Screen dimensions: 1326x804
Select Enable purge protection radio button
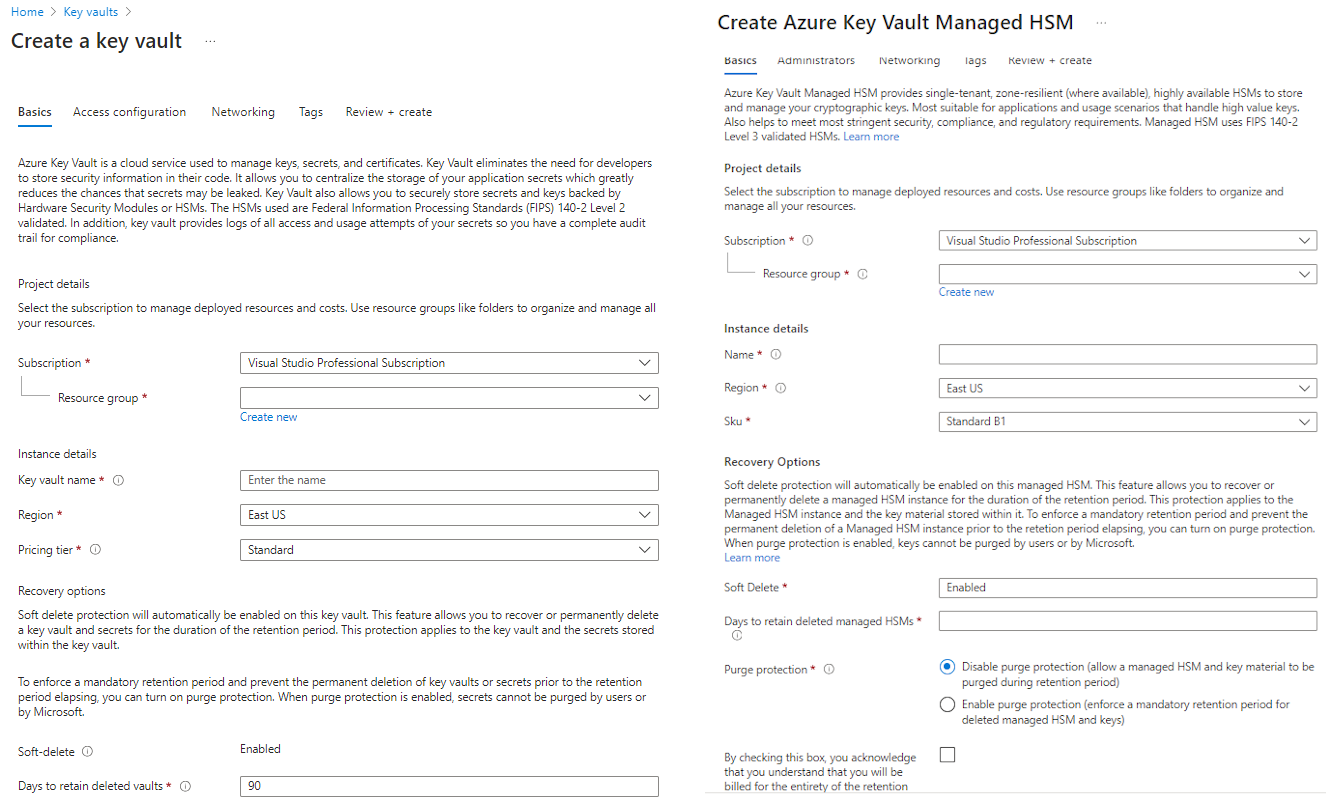[x=947, y=705]
